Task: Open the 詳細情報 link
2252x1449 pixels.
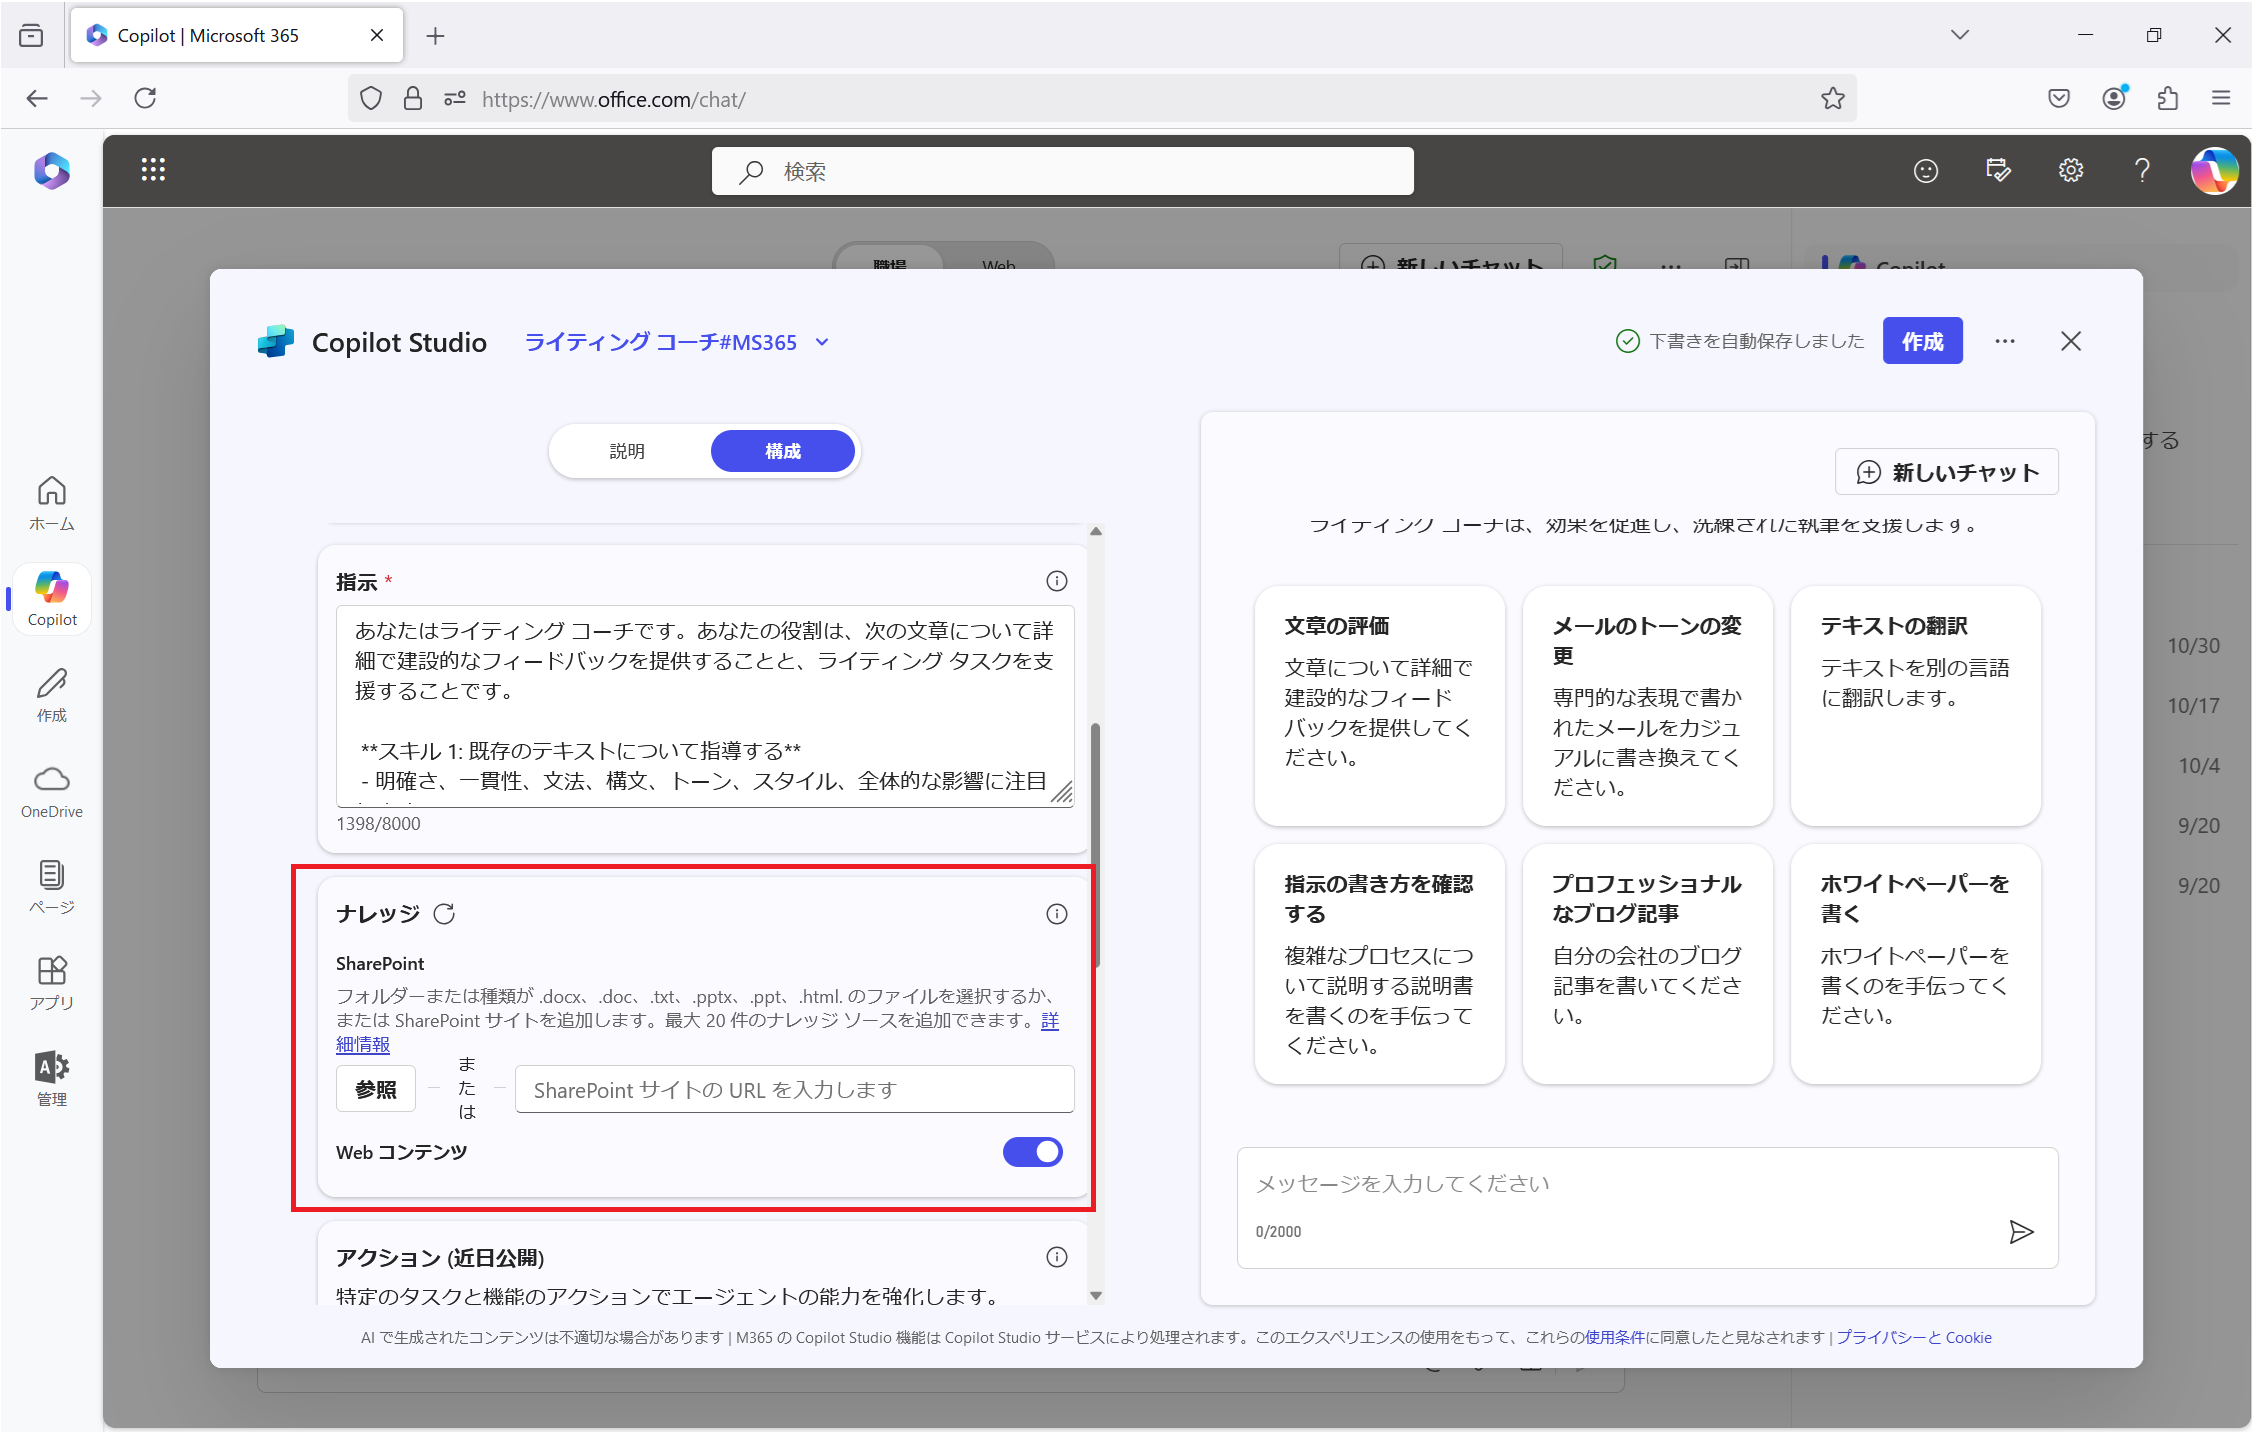Action: click(x=363, y=1044)
